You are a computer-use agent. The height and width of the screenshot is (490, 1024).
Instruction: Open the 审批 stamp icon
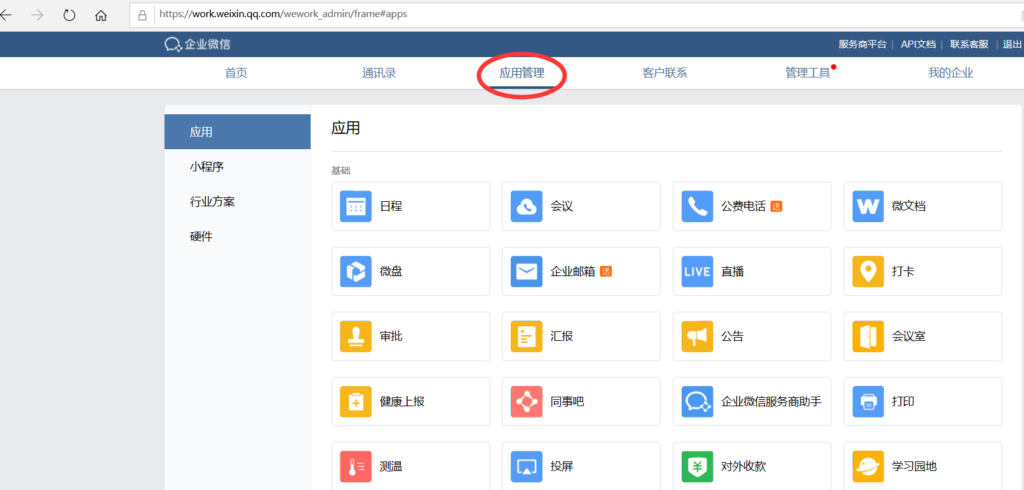coord(356,336)
